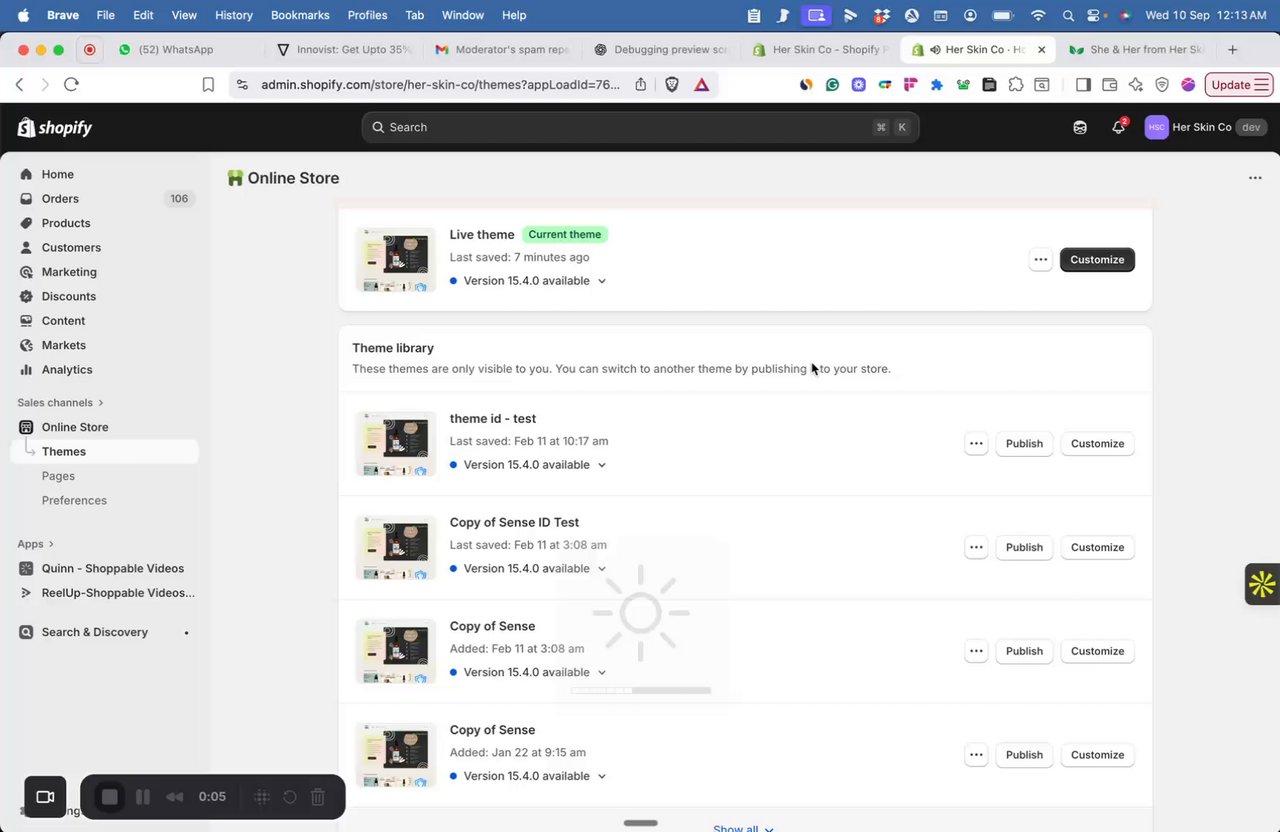Pause the screen recording

click(143, 797)
